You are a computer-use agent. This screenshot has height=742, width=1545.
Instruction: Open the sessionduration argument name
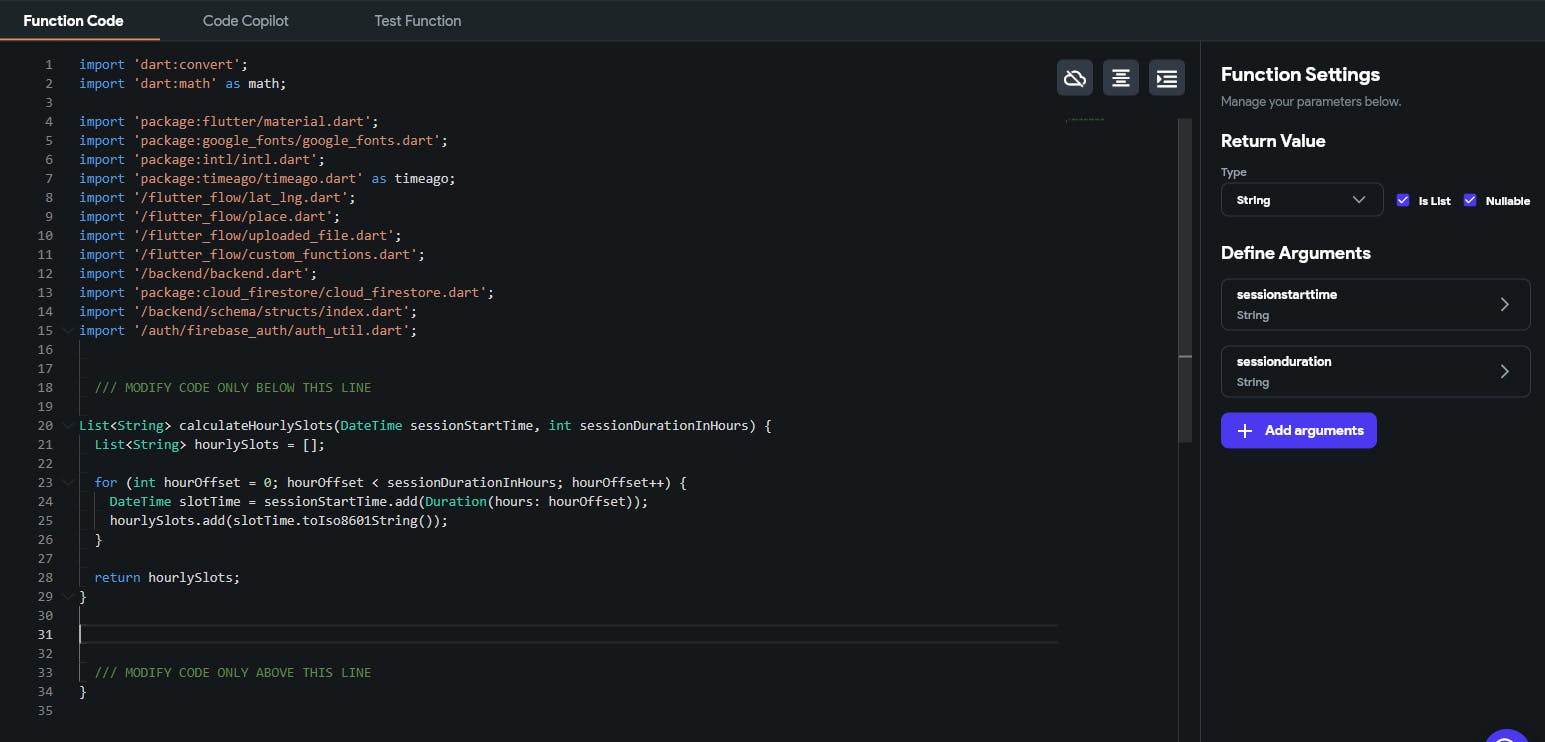(1283, 362)
